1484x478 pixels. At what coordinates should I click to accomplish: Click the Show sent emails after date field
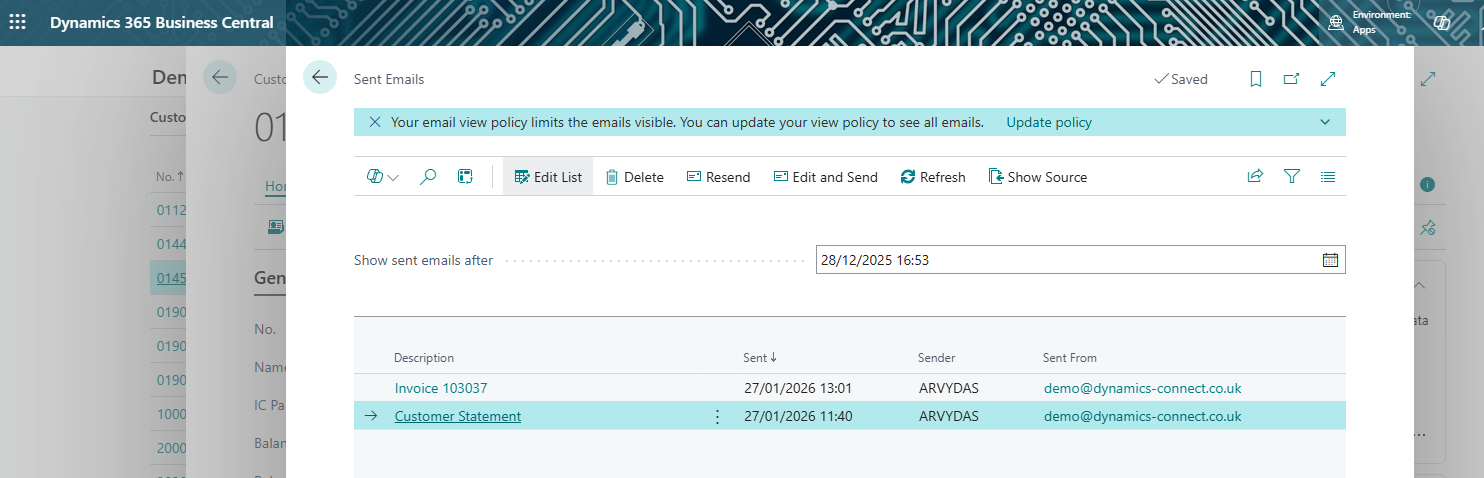[1066, 260]
